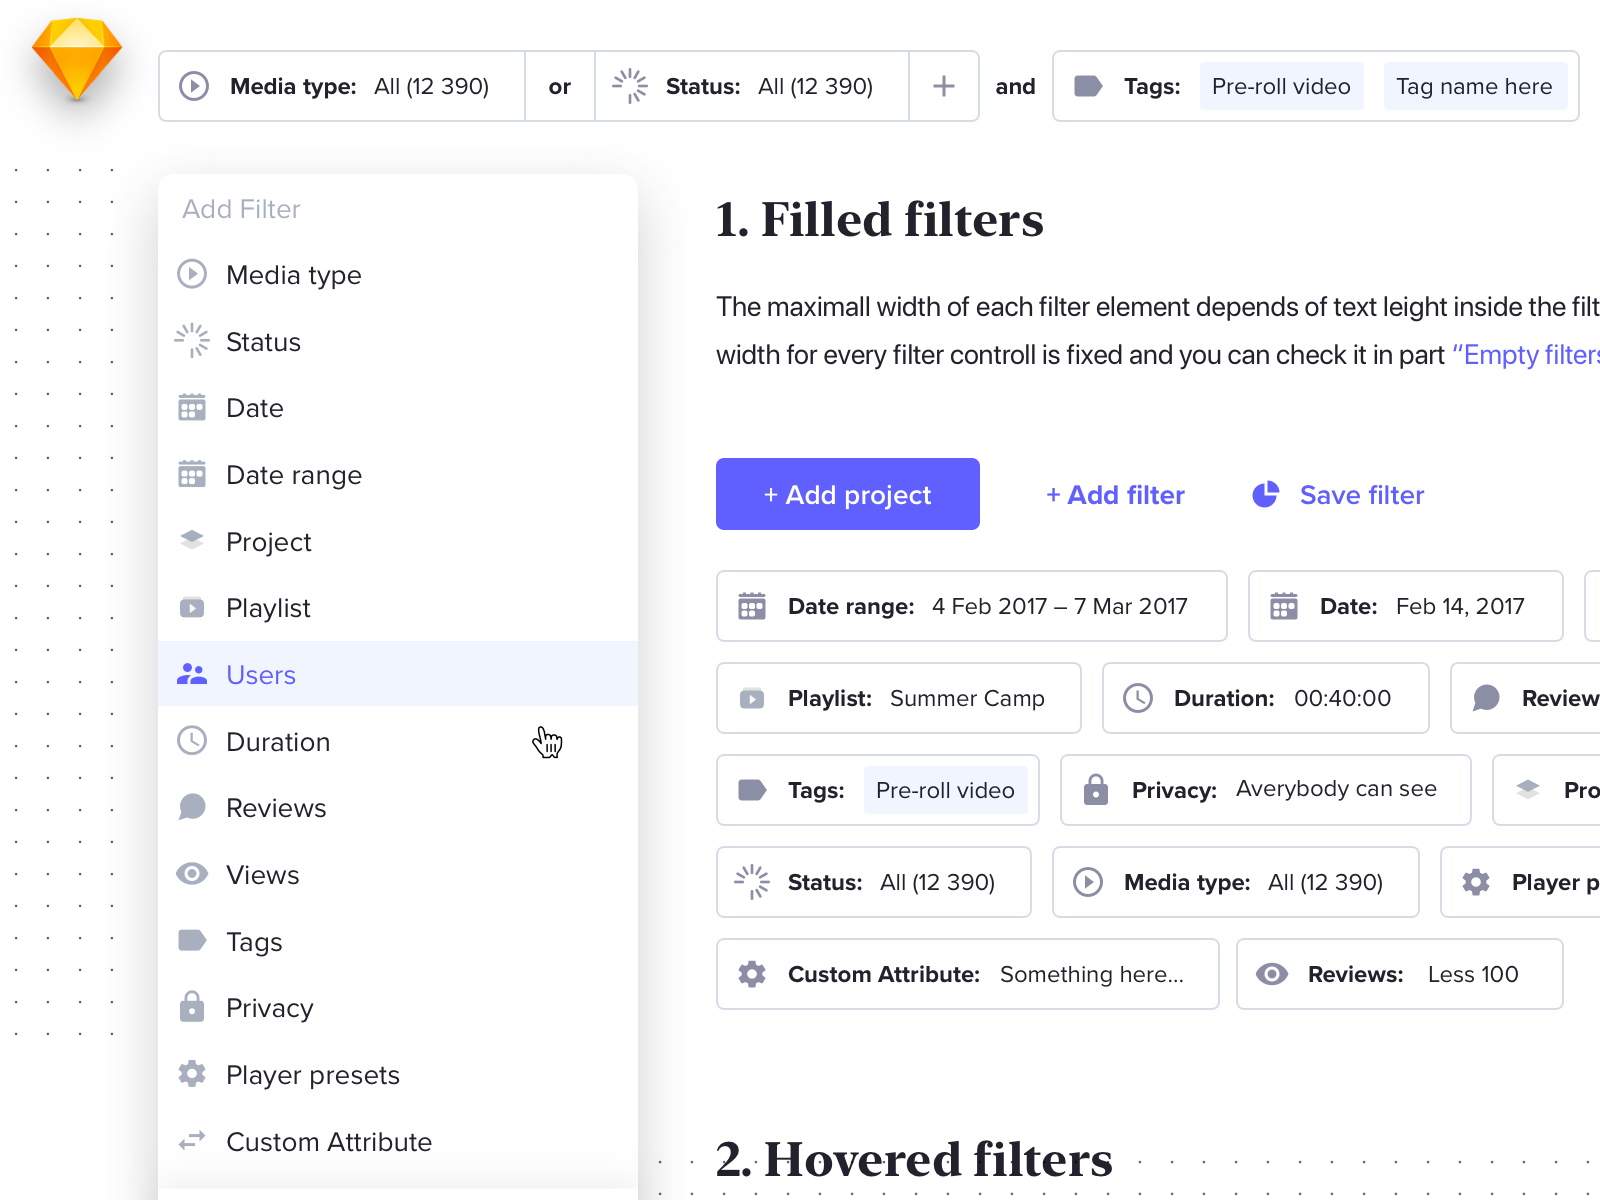Click the + Add filter link
Screen dimensions: 1600x1200
tap(1115, 495)
